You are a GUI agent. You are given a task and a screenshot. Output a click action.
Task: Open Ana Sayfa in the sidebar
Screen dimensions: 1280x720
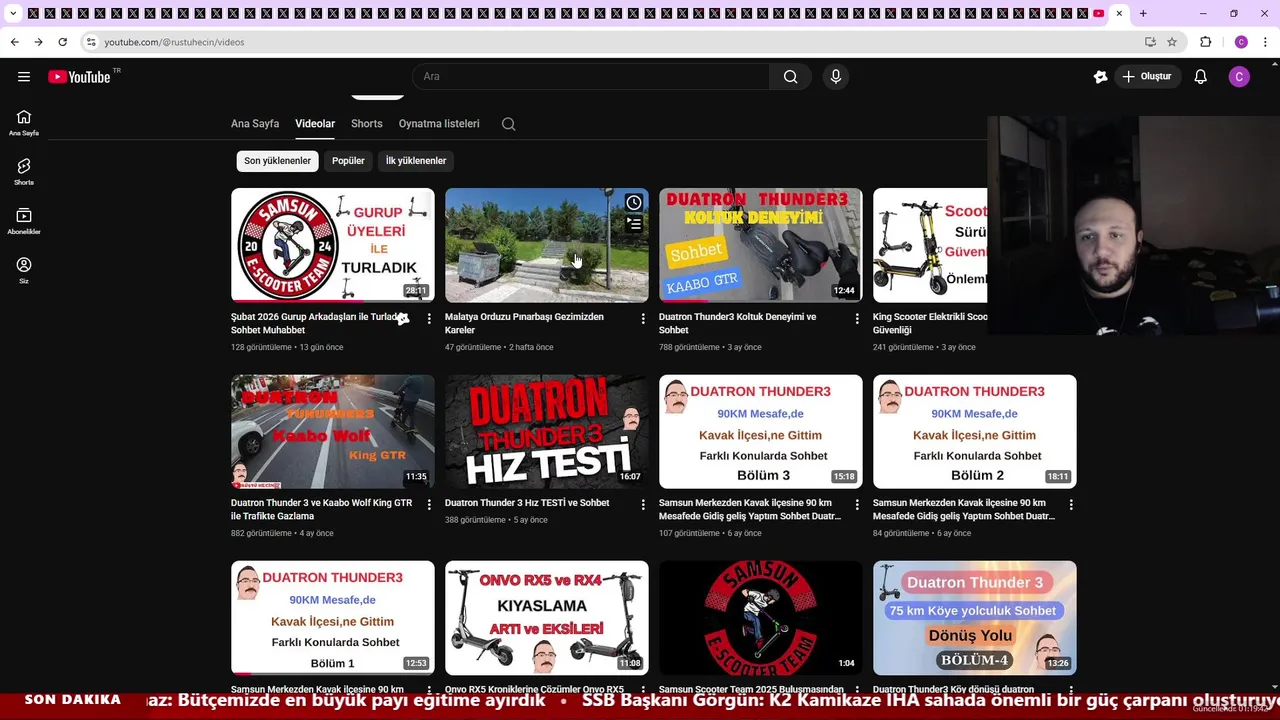click(x=24, y=123)
